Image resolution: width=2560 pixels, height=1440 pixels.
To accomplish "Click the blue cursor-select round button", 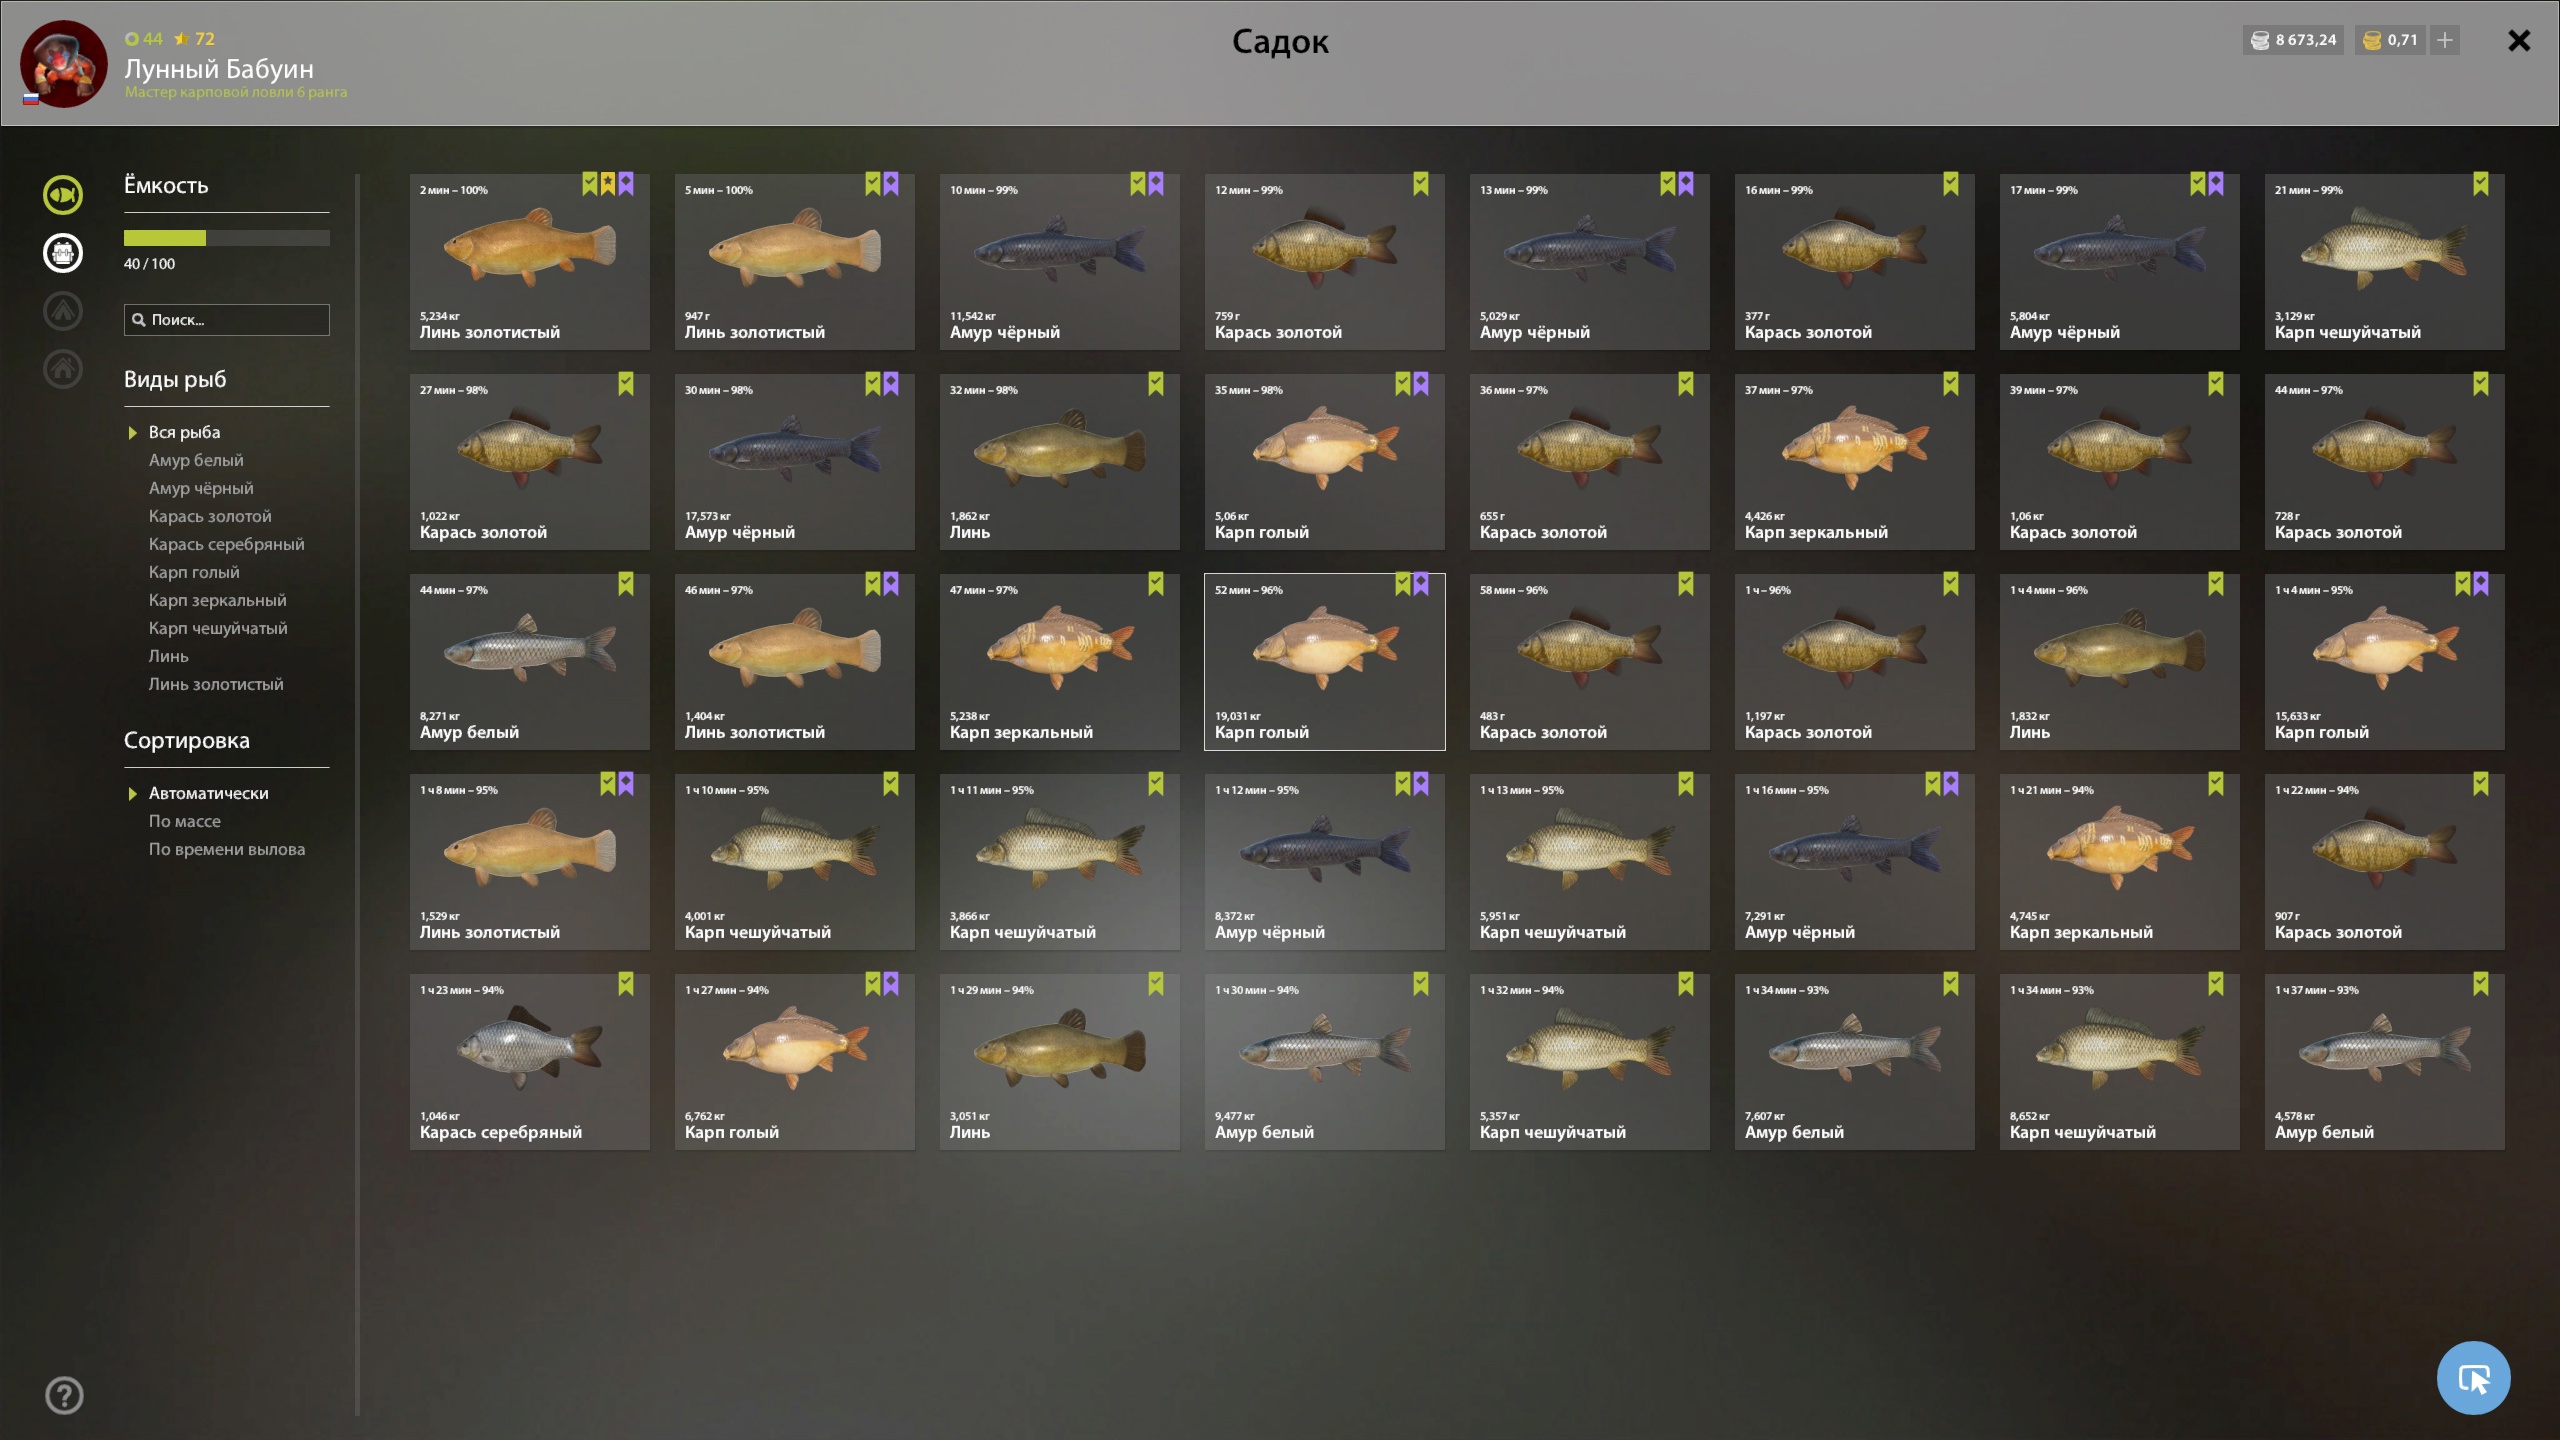I will tap(2473, 1378).
